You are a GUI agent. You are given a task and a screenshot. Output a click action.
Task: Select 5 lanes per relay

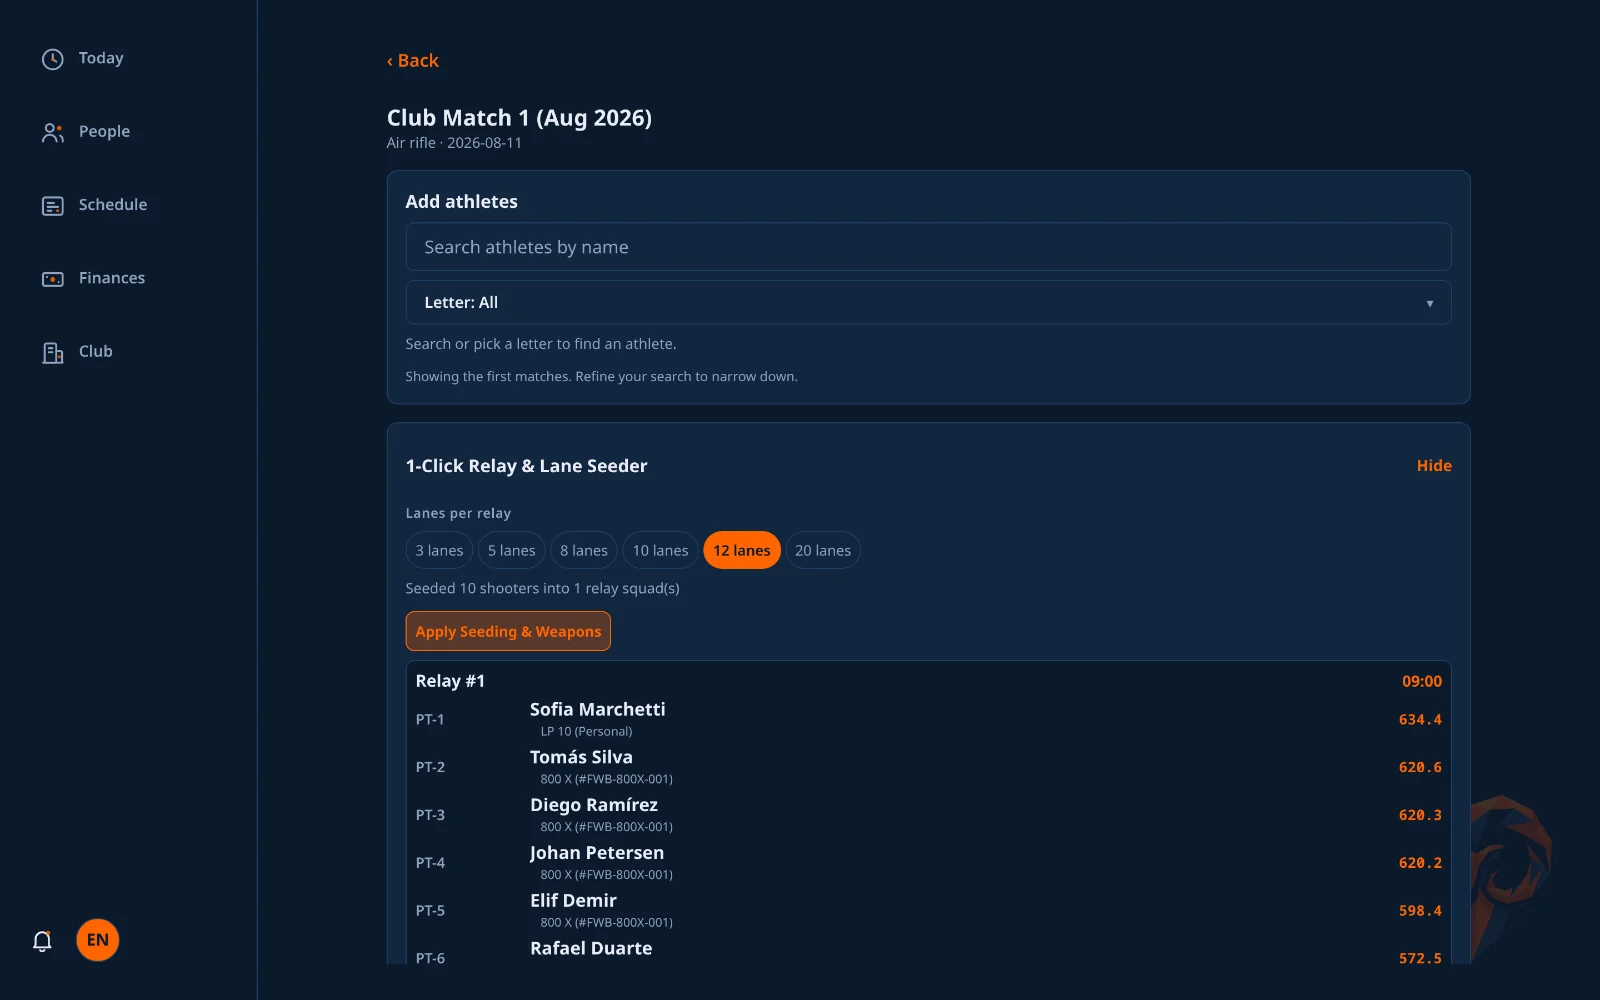pyautogui.click(x=511, y=550)
